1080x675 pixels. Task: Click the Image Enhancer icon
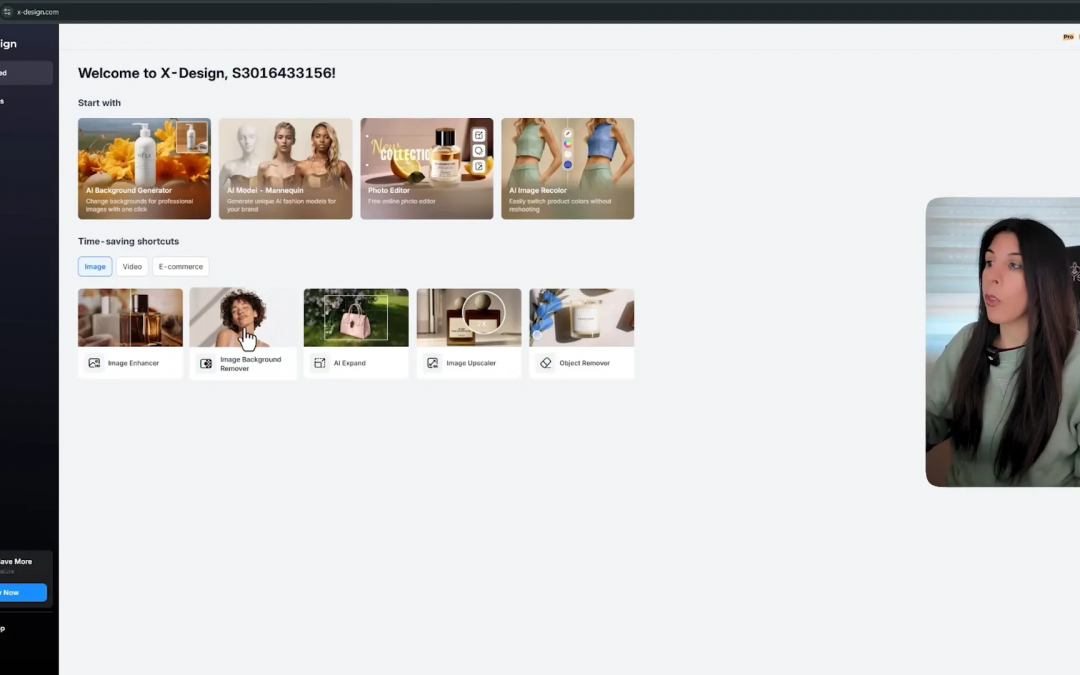pos(94,363)
